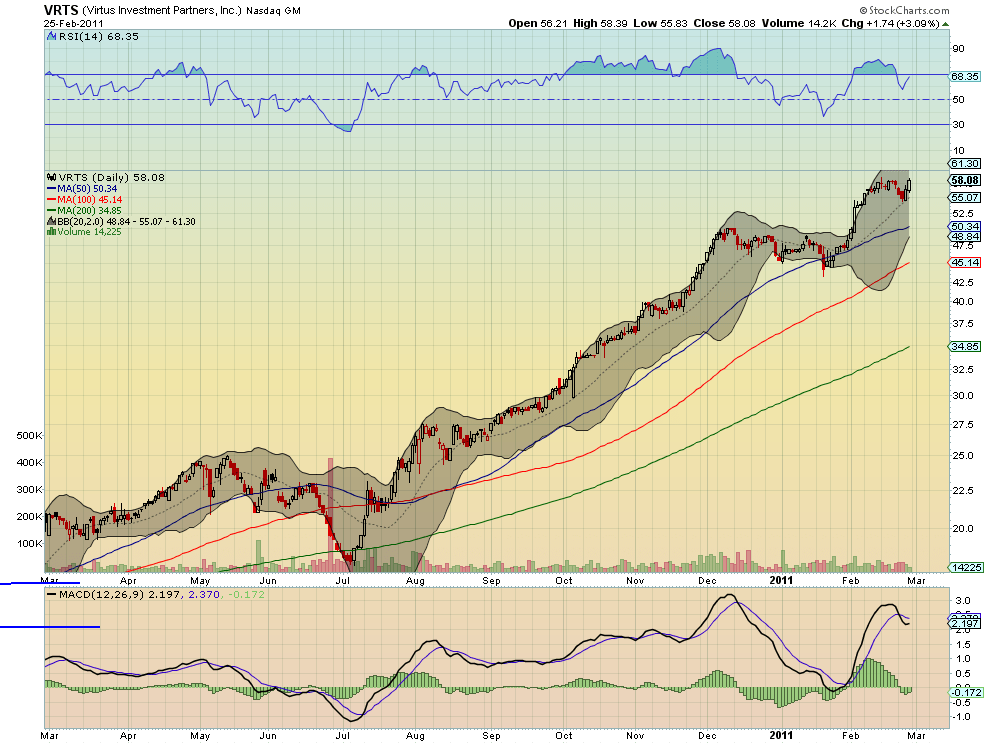
Task: Select the High 58.39 quote value
Action: 600,23
